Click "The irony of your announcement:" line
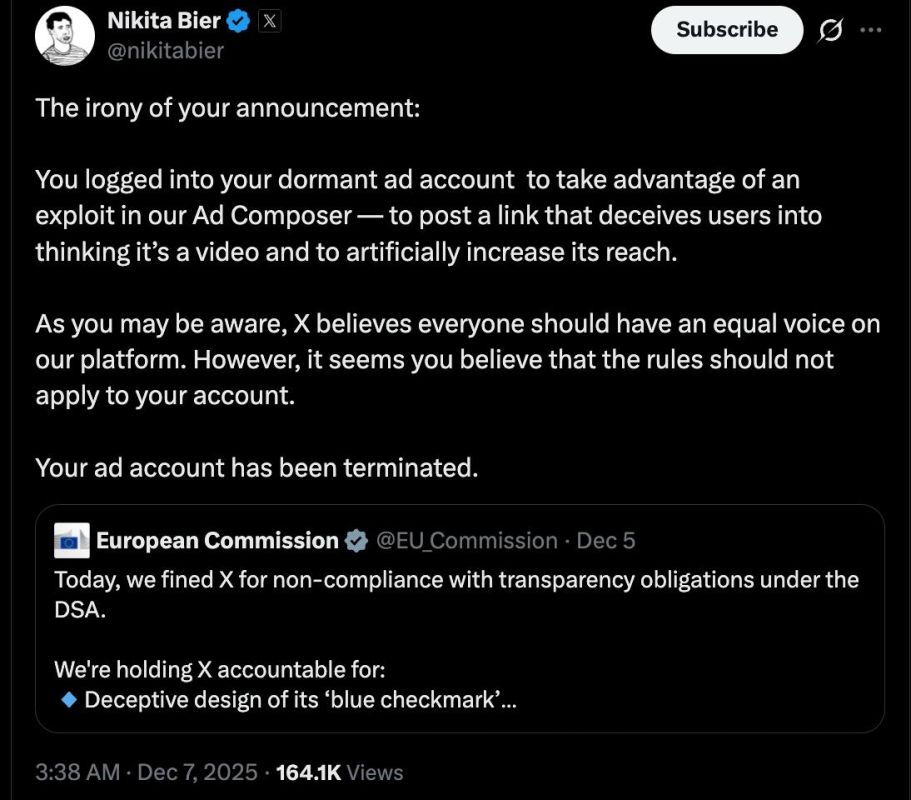Screen dimensions: 911x800 (229, 108)
